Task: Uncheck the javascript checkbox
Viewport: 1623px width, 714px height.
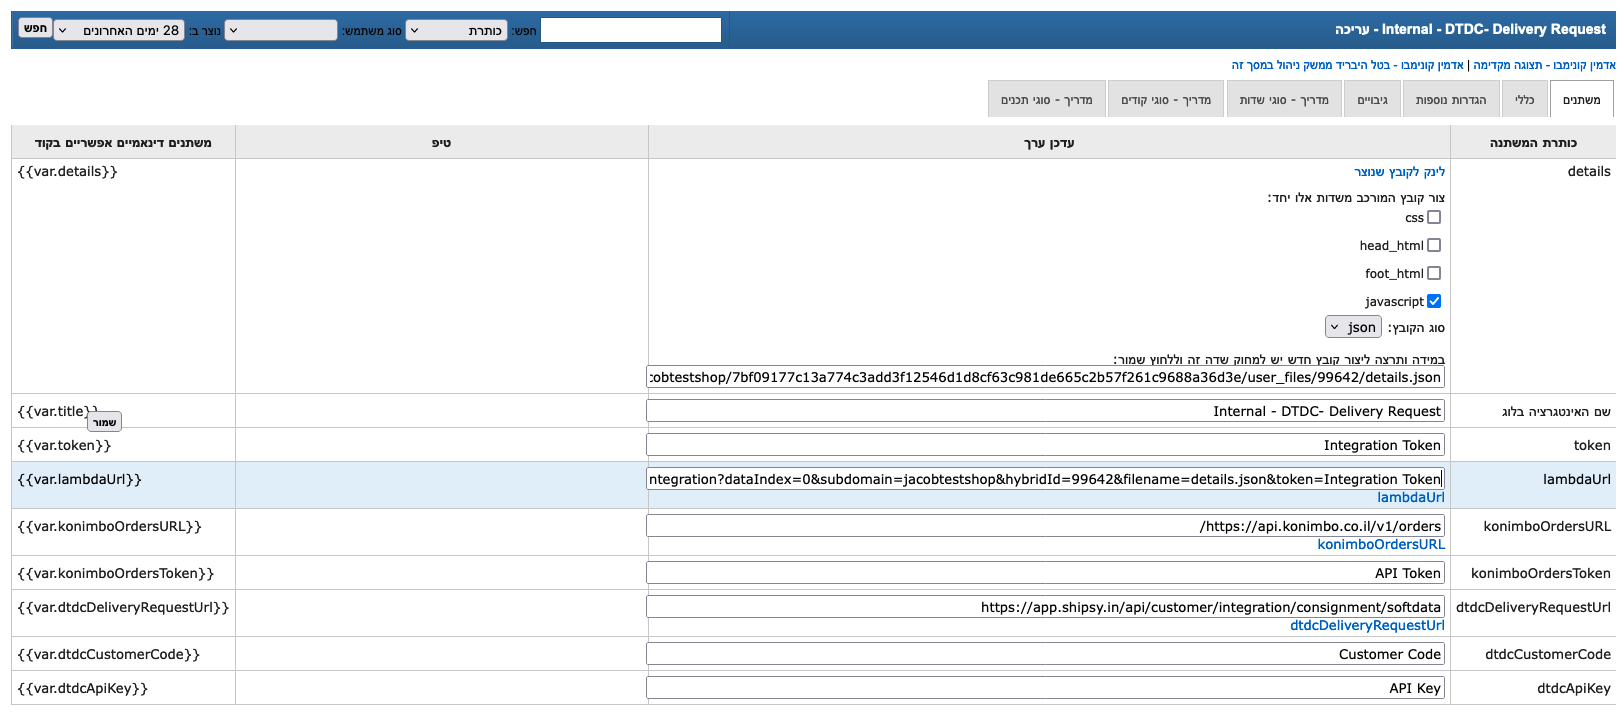Action: coord(1434,301)
